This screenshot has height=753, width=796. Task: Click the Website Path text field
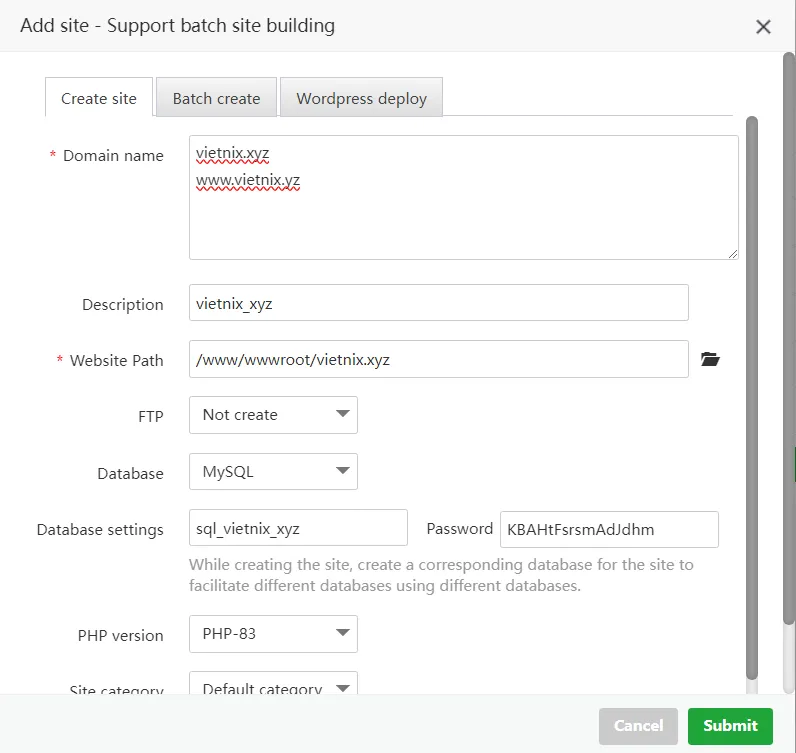click(438, 360)
